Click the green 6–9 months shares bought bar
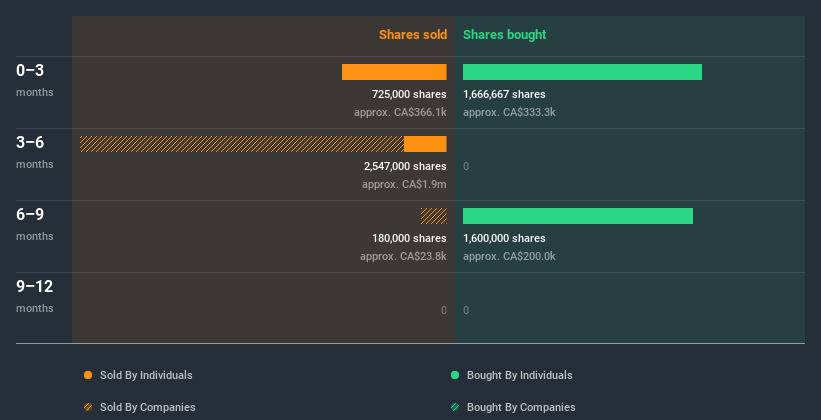 [577, 216]
